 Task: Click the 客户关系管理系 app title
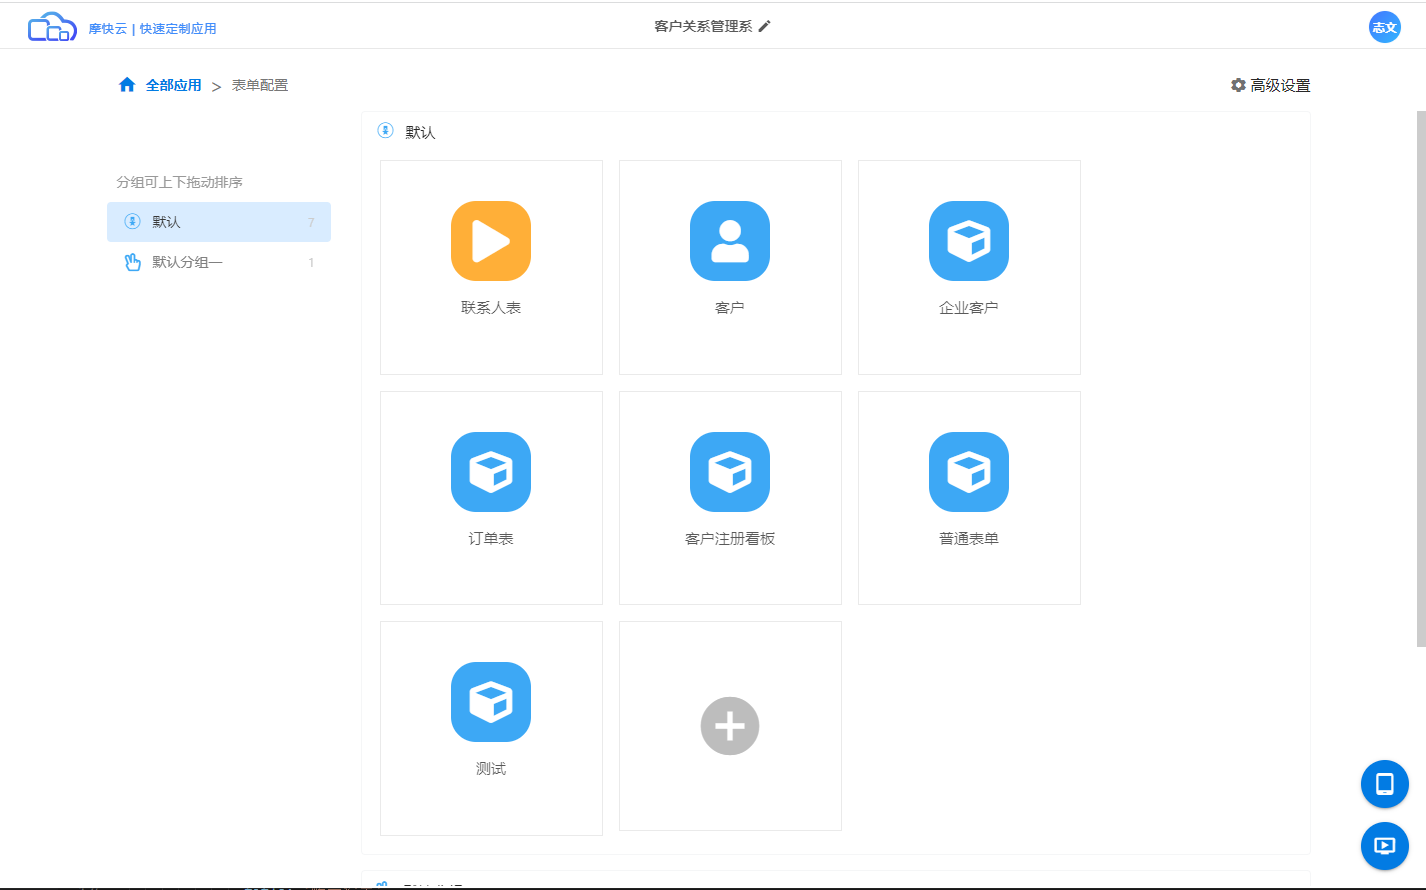(x=703, y=26)
